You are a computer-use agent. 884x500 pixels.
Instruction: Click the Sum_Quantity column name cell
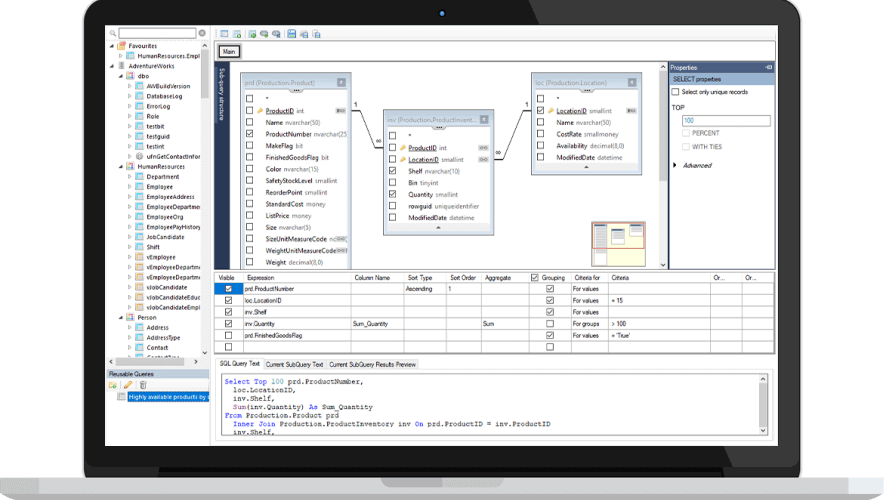tap(377, 324)
